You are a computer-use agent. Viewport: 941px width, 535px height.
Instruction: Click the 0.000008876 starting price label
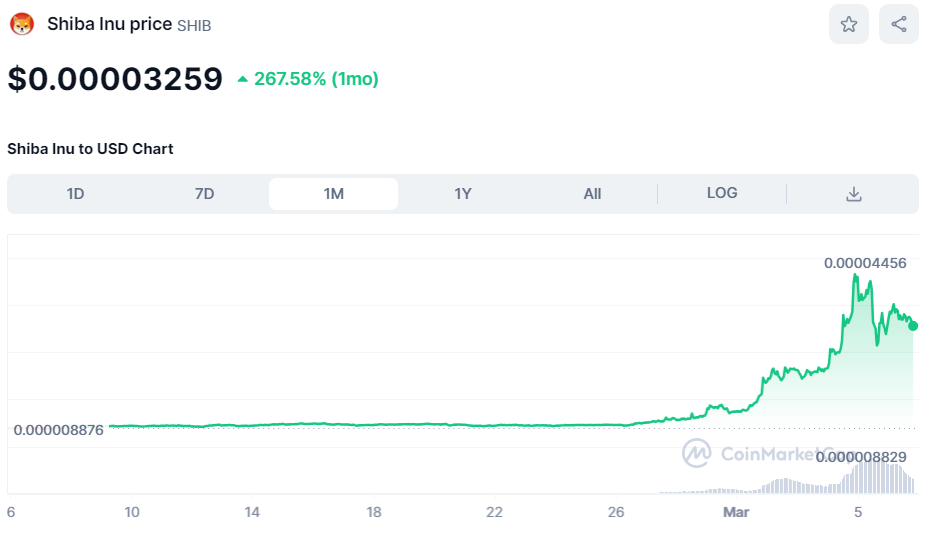point(58,430)
